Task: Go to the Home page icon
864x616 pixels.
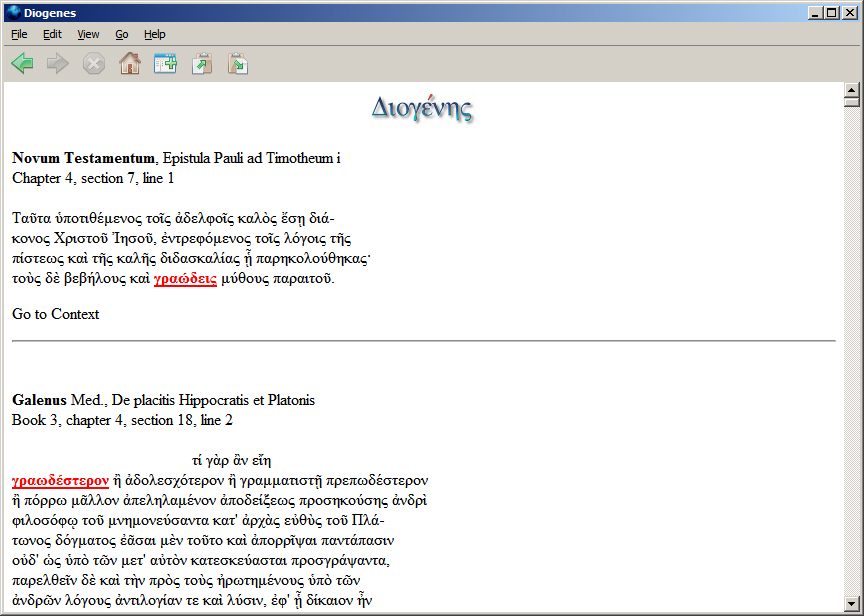Action: click(x=129, y=64)
